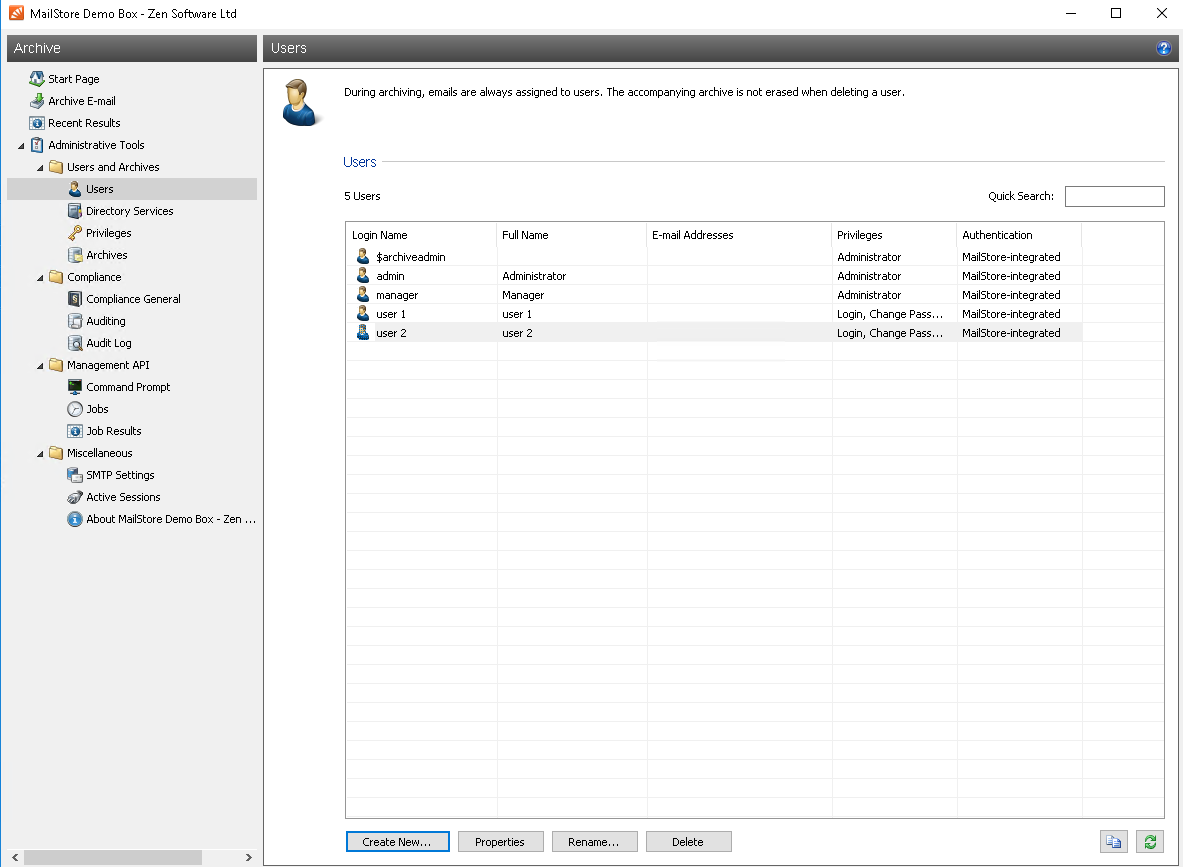This screenshot has height=867, width=1183.
Task: Click the Compliance General icon
Action: pos(74,299)
